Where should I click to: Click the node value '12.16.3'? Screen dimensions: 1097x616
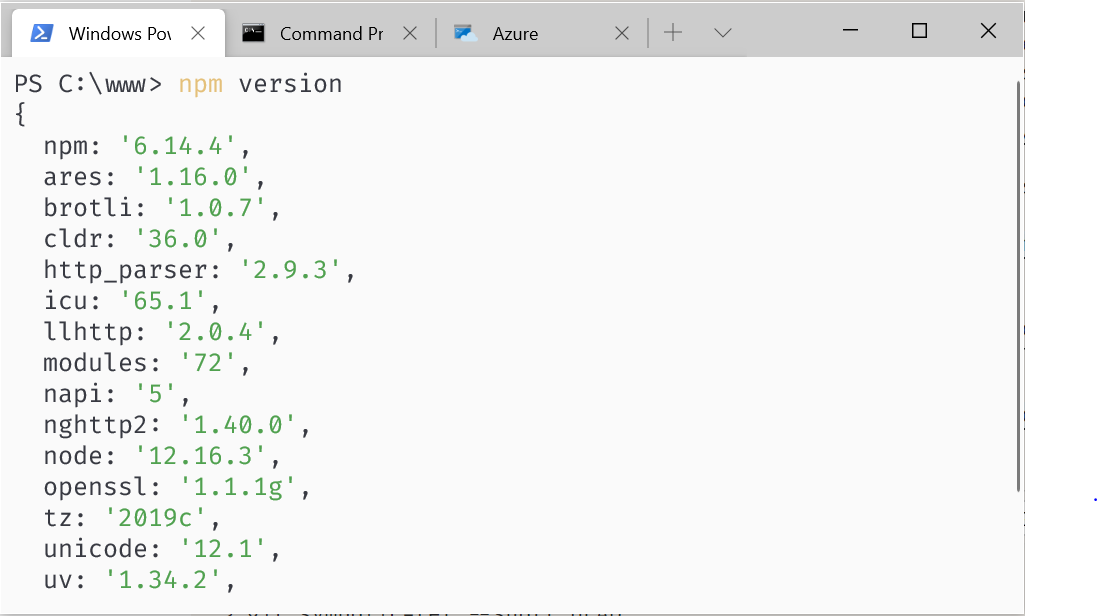(x=200, y=456)
